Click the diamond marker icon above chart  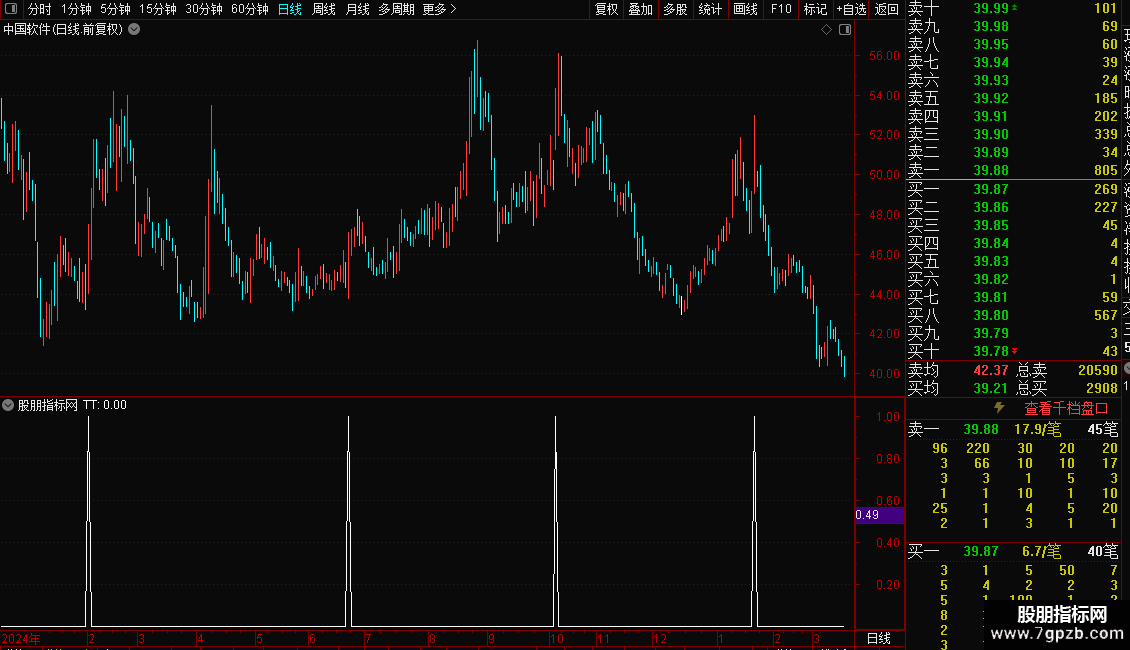(827, 30)
